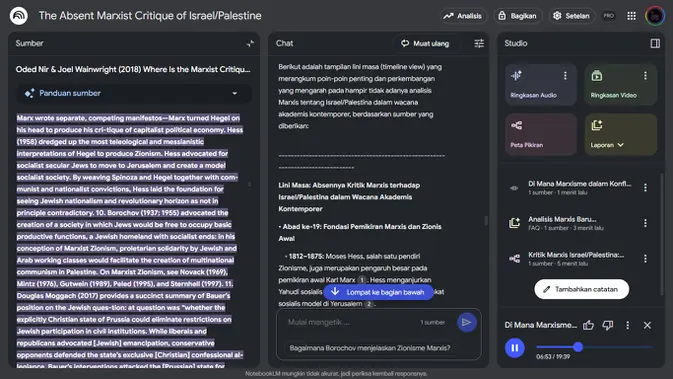Click the Lini Masa heading text

click(349, 197)
